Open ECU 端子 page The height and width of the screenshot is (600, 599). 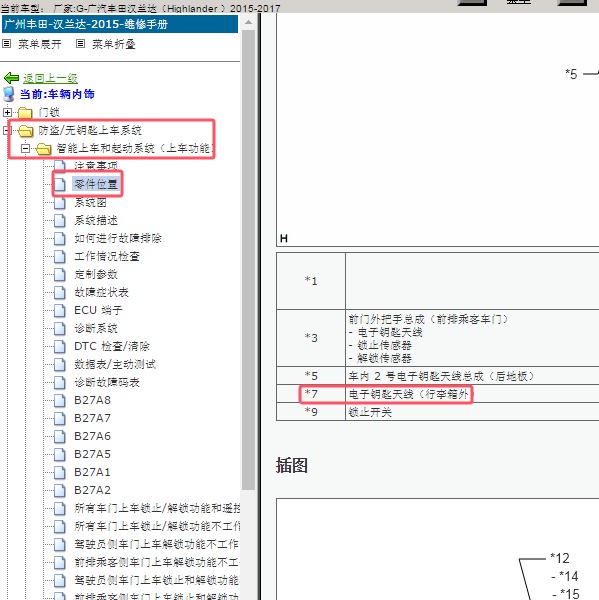point(98,310)
